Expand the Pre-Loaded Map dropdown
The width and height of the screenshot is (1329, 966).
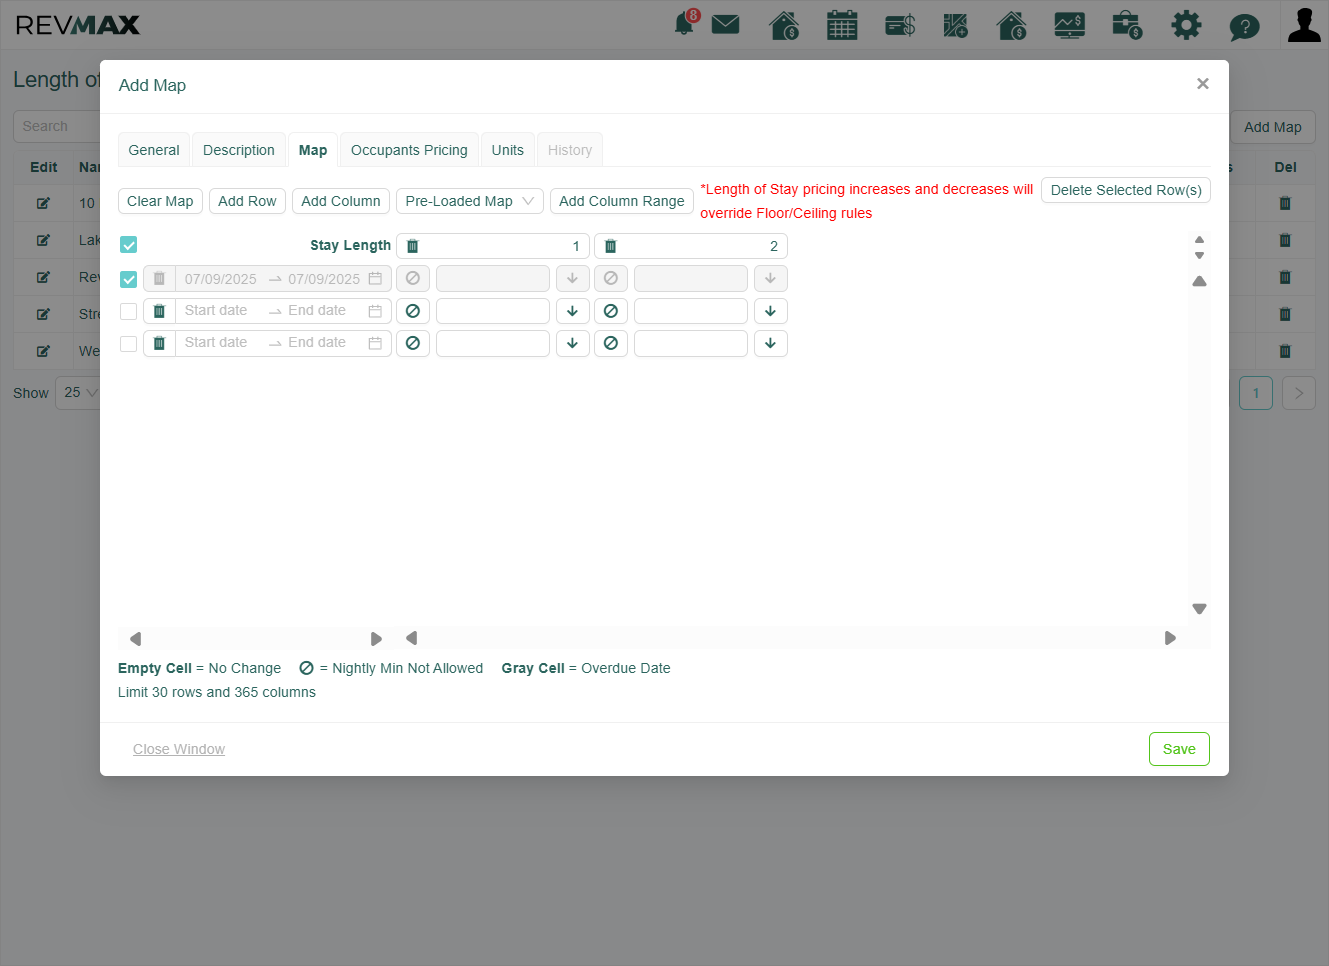470,201
